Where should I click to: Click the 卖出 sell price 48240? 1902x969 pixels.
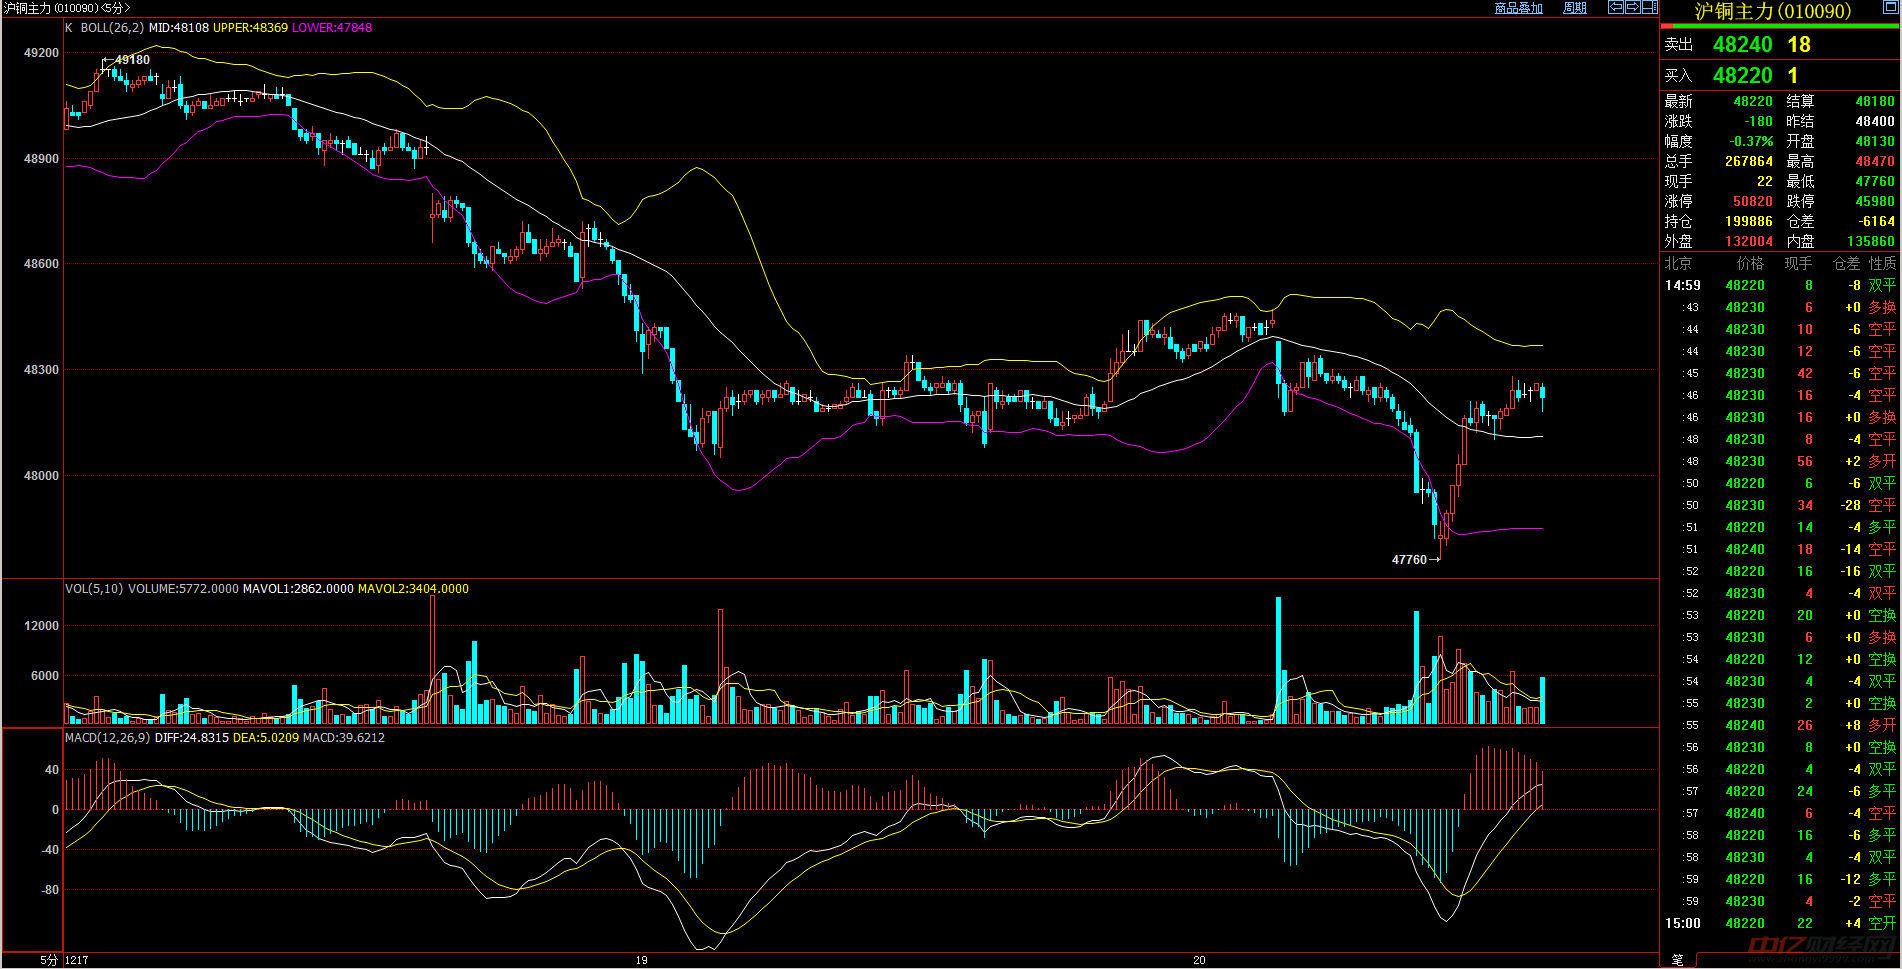pos(1742,45)
